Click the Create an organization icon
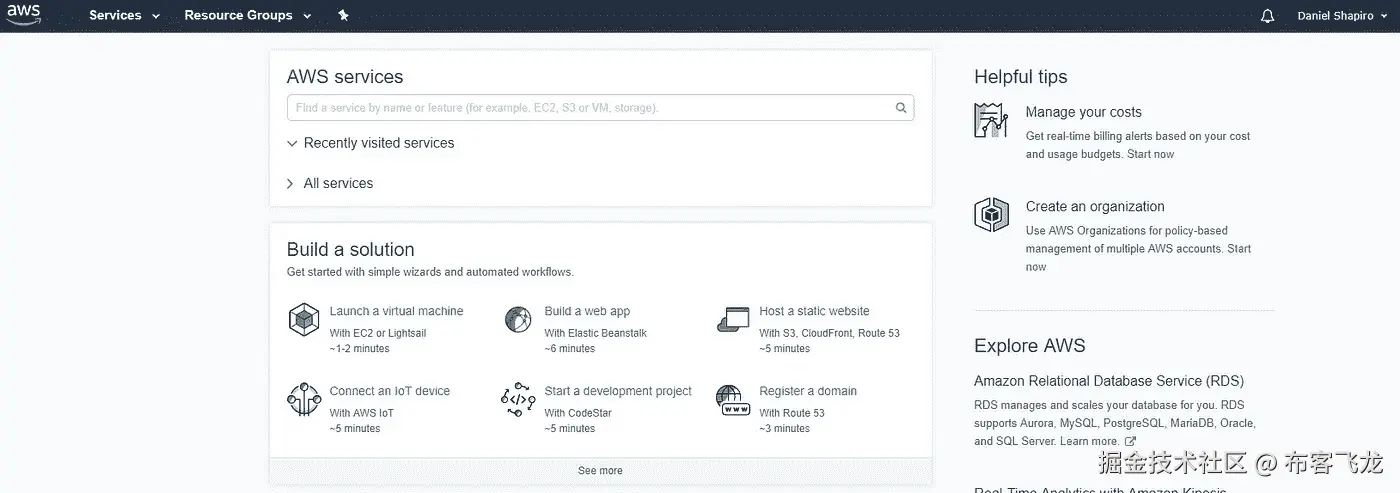The width and height of the screenshot is (1400, 493). 991,215
